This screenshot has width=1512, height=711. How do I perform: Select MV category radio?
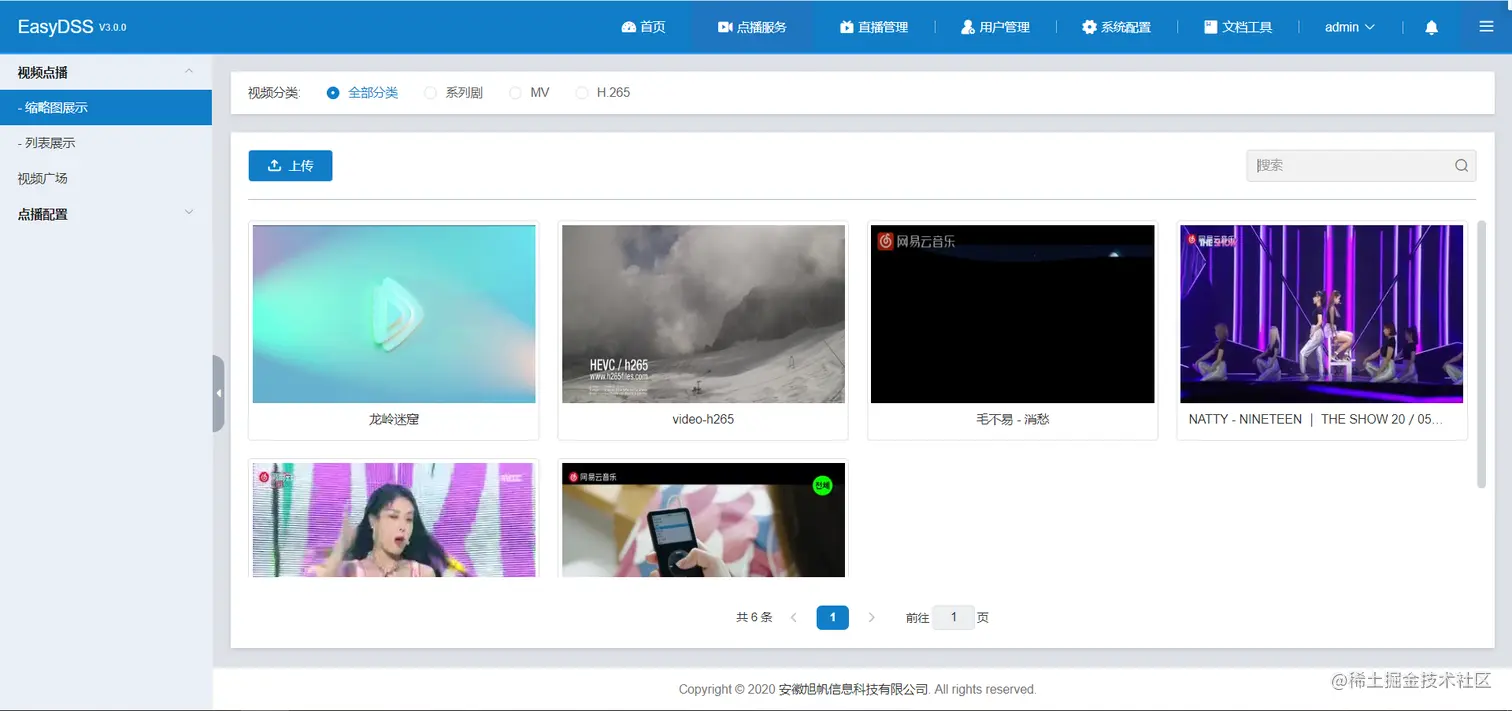point(515,92)
